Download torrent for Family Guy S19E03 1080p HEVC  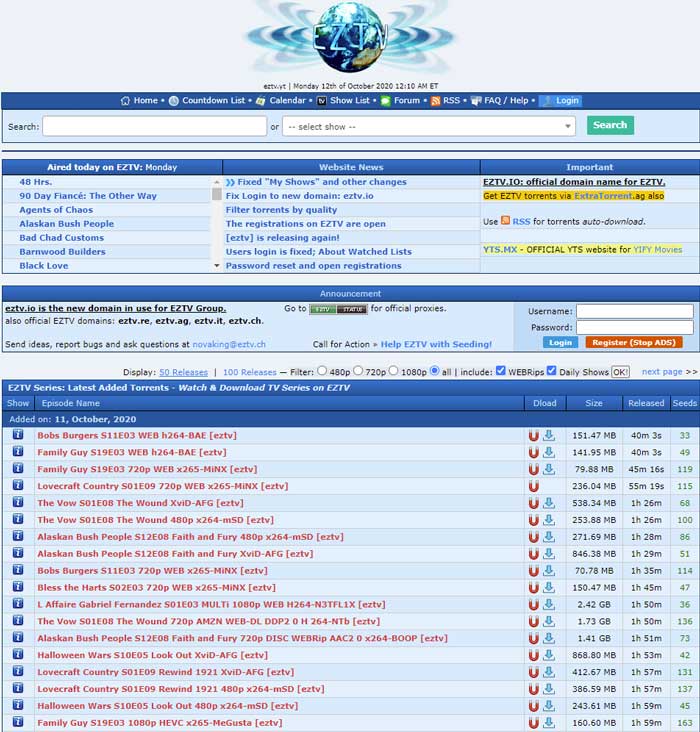tap(549, 723)
